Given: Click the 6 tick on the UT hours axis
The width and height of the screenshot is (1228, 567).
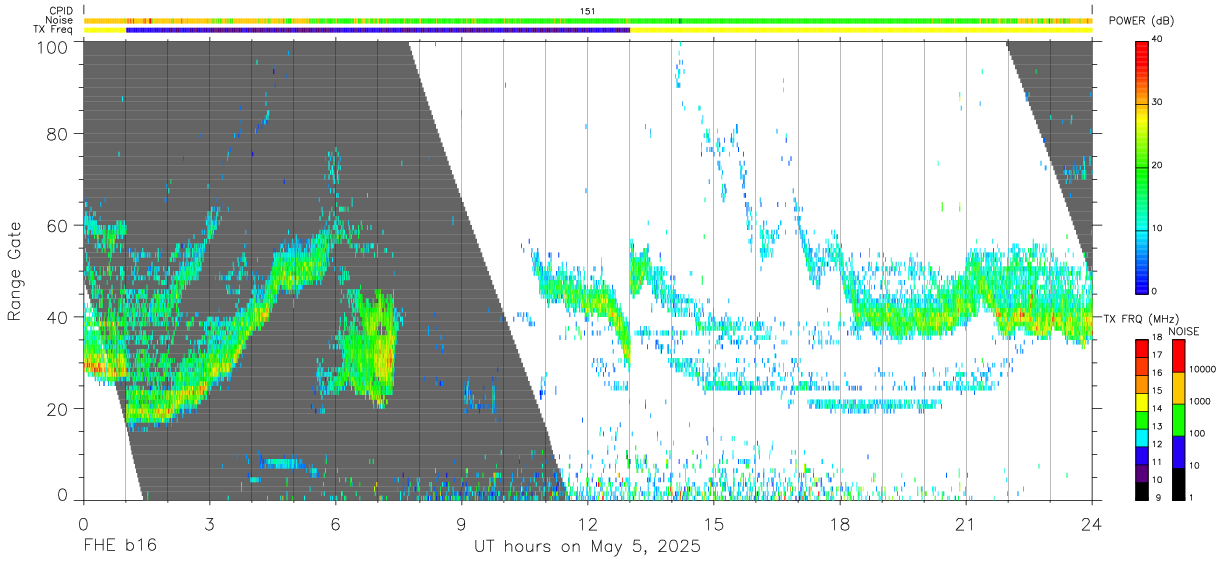Looking at the screenshot, I should pyautogui.click(x=335, y=523).
